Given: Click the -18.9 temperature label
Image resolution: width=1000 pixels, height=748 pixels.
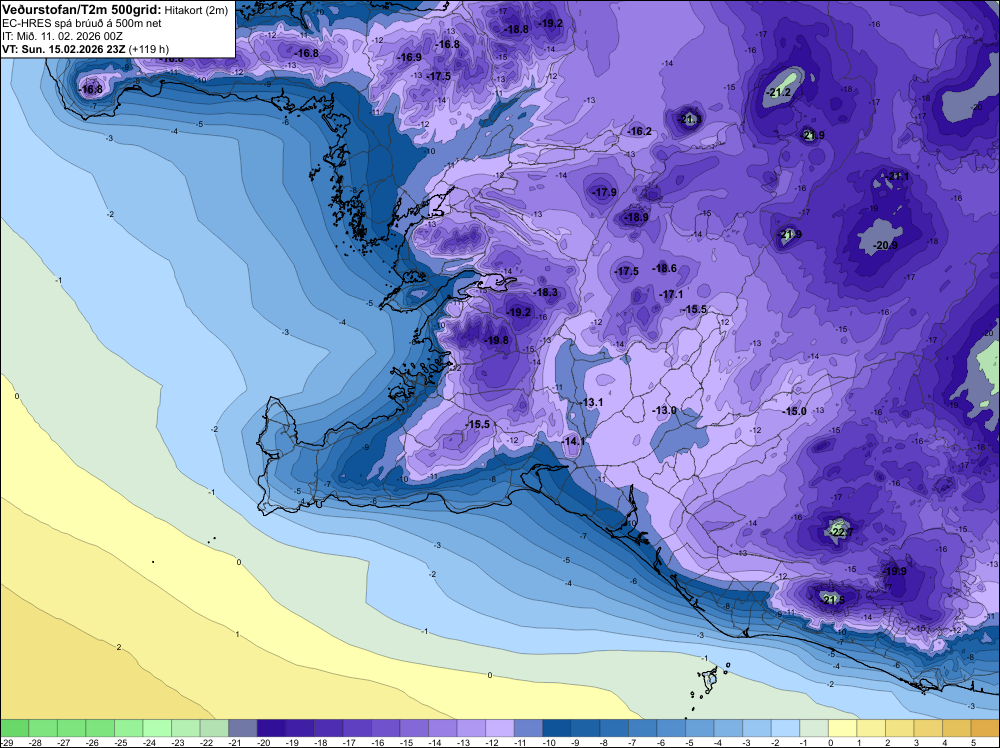Looking at the screenshot, I should pos(636,217).
